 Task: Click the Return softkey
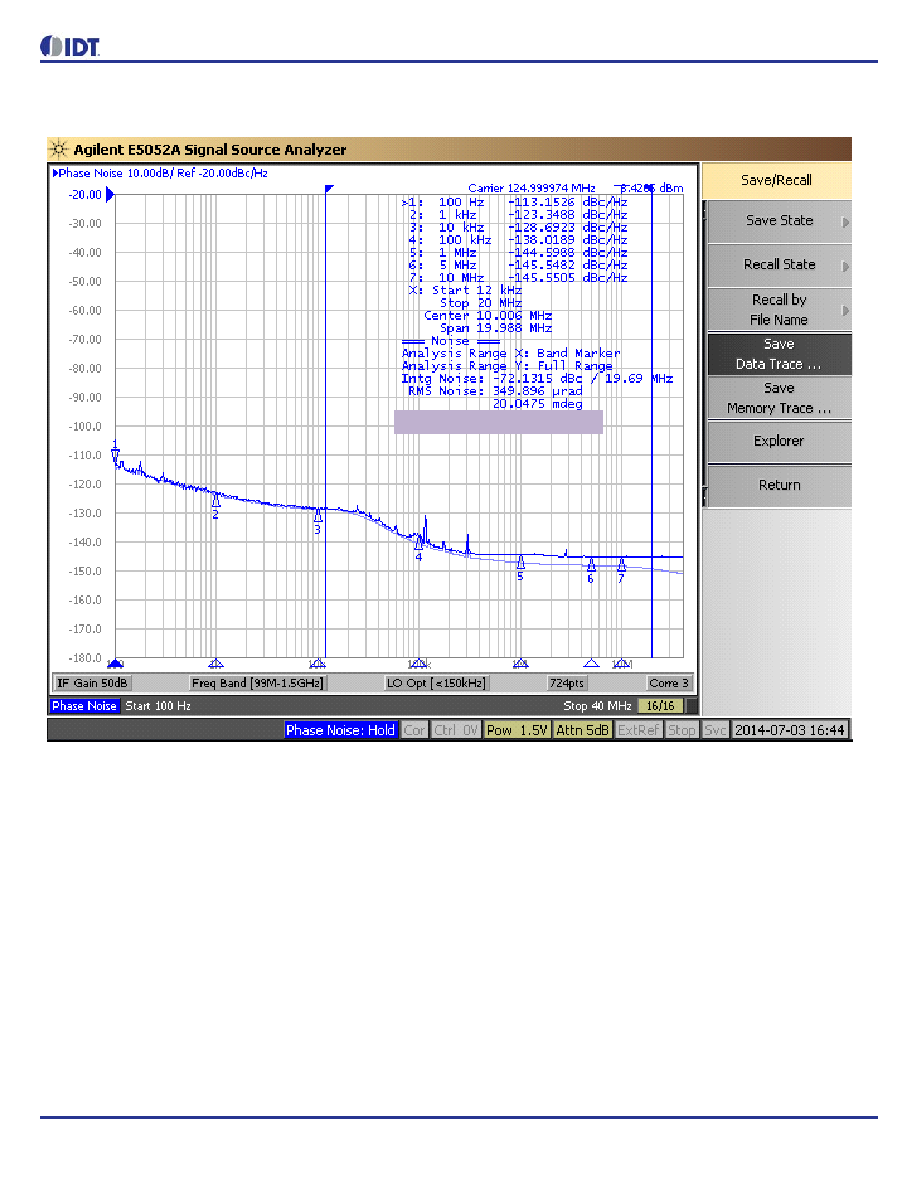click(x=779, y=486)
